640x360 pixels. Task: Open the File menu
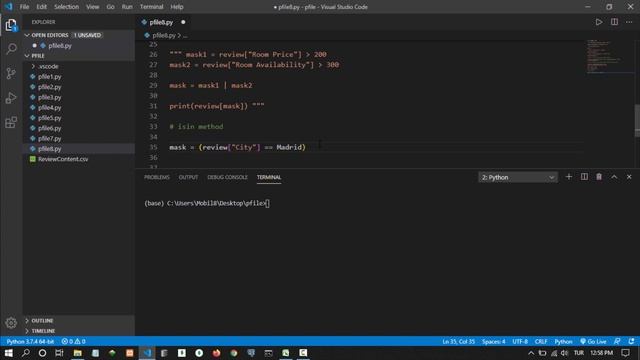click(24, 7)
